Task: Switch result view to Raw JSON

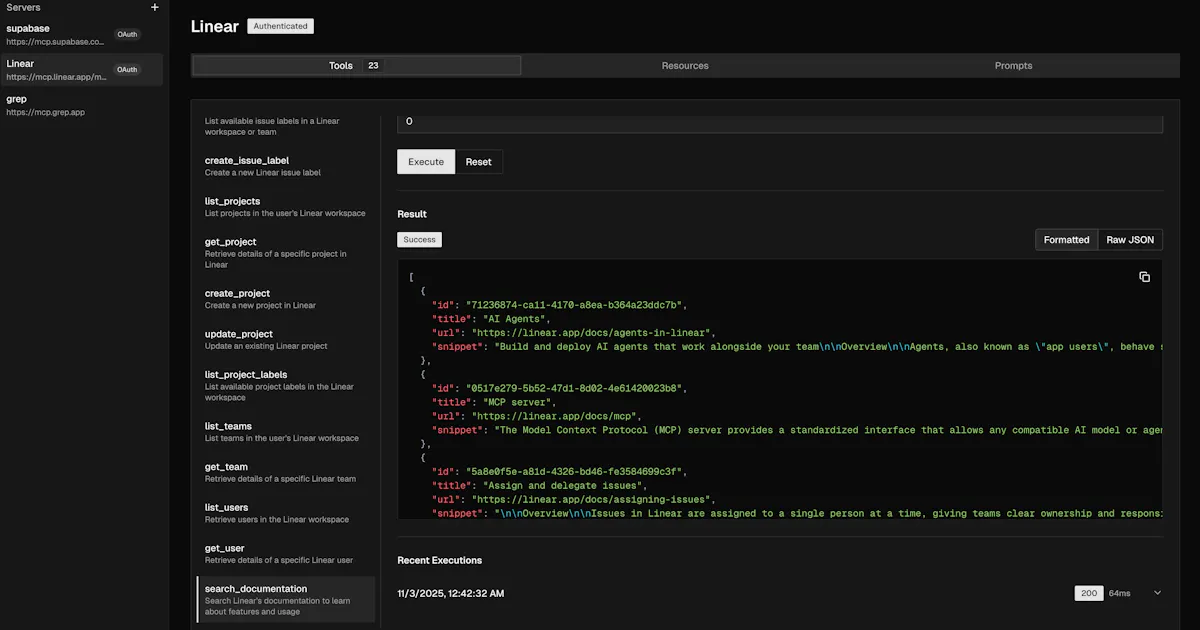Action: point(1130,240)
